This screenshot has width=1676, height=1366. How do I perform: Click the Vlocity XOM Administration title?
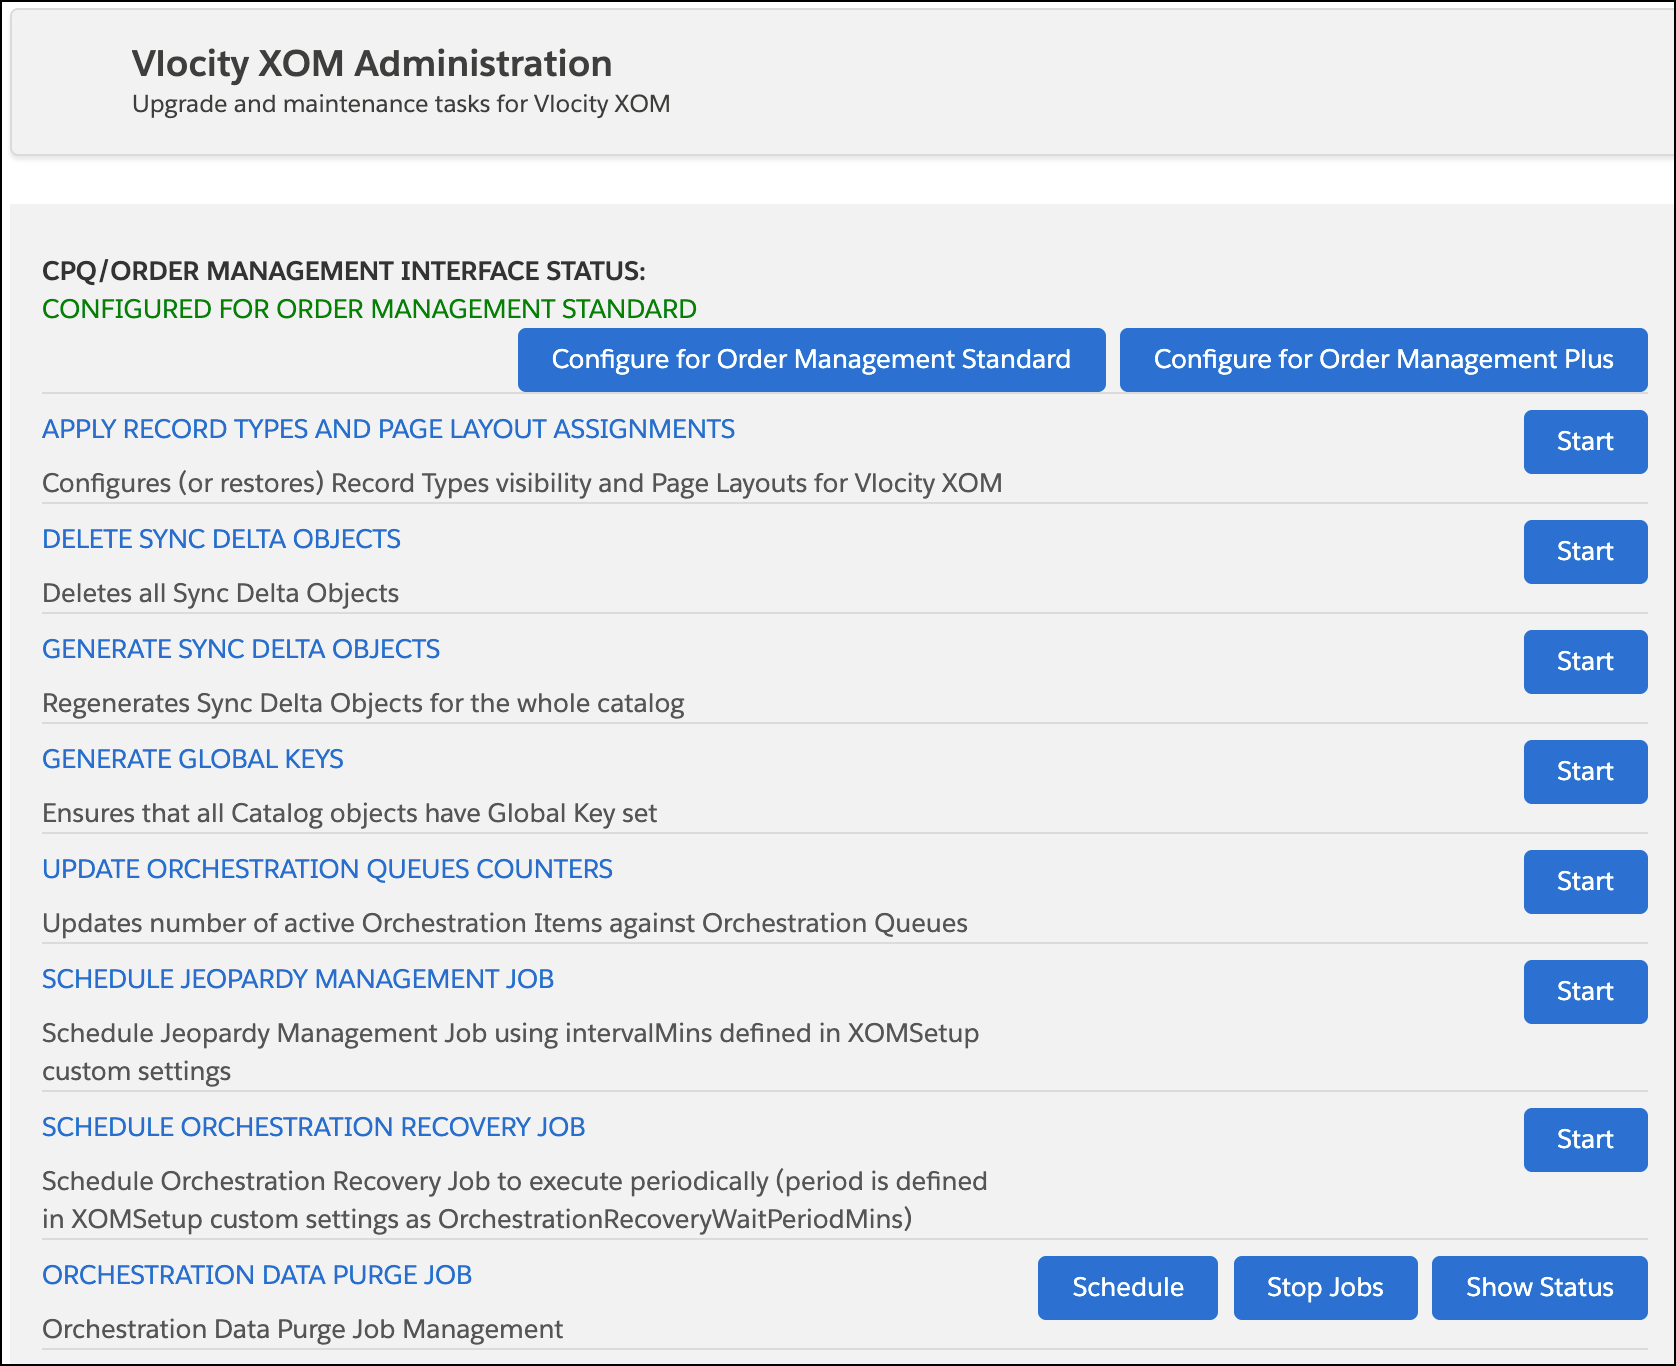pos(372,64)
